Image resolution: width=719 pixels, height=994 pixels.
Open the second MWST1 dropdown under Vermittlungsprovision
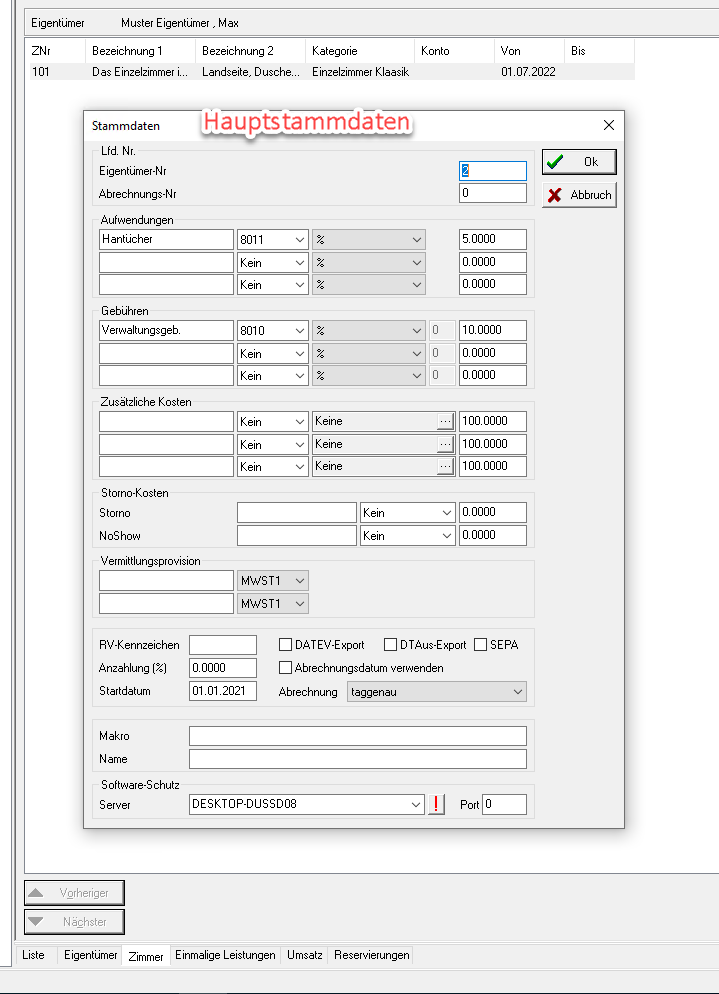(273, 604)
